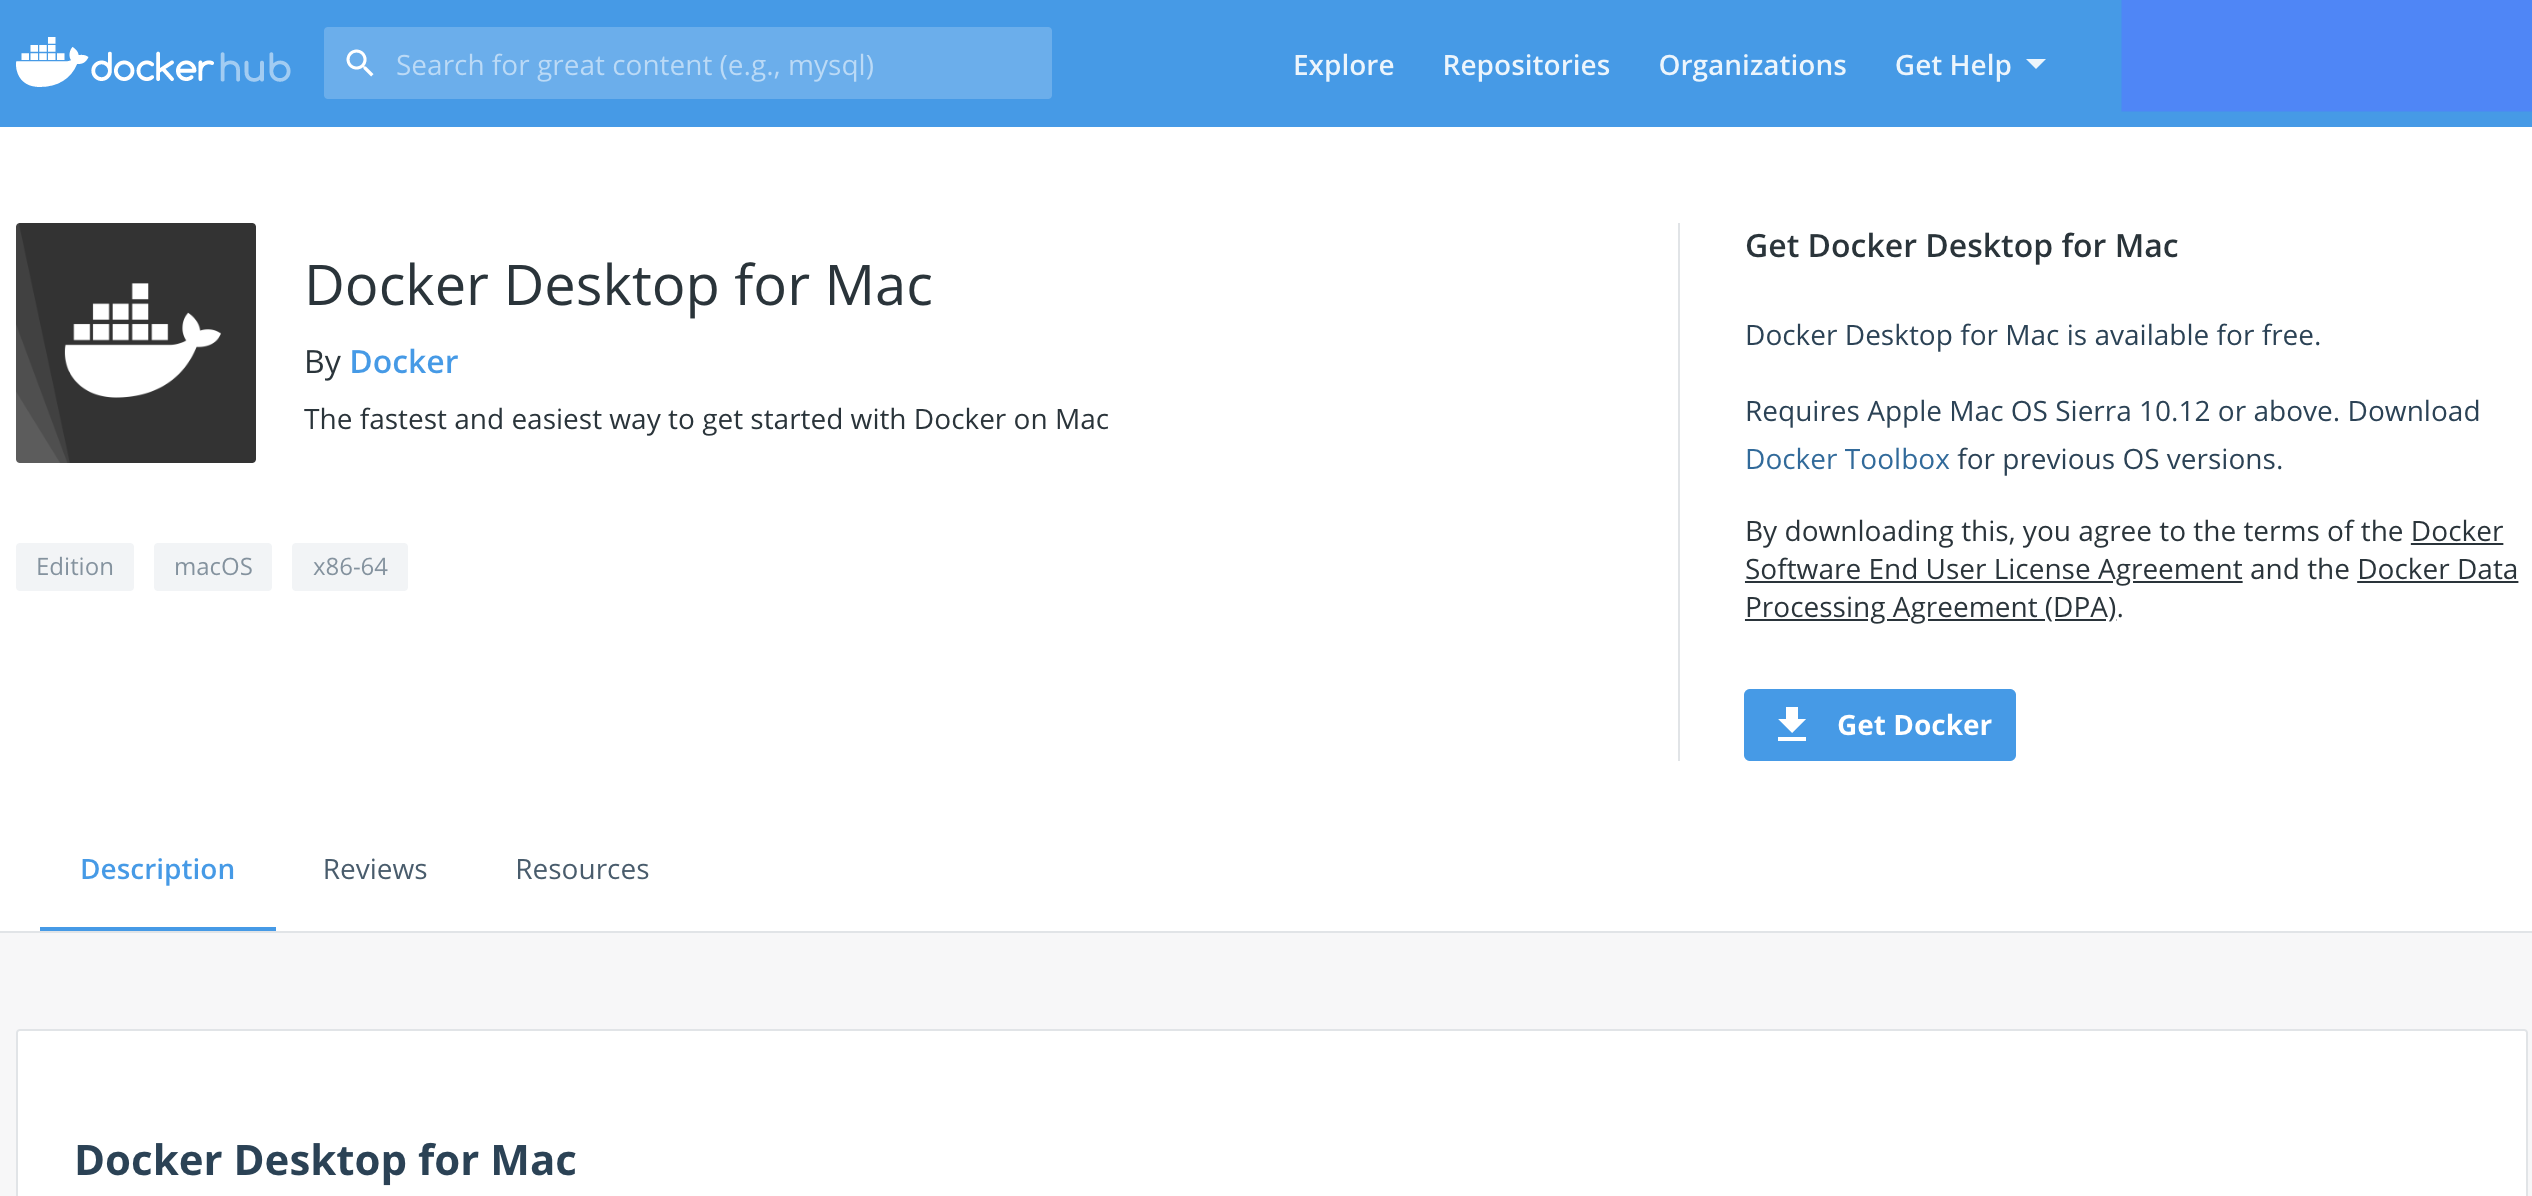Click the Docker Hub whale logo

[x=153, y=64]
